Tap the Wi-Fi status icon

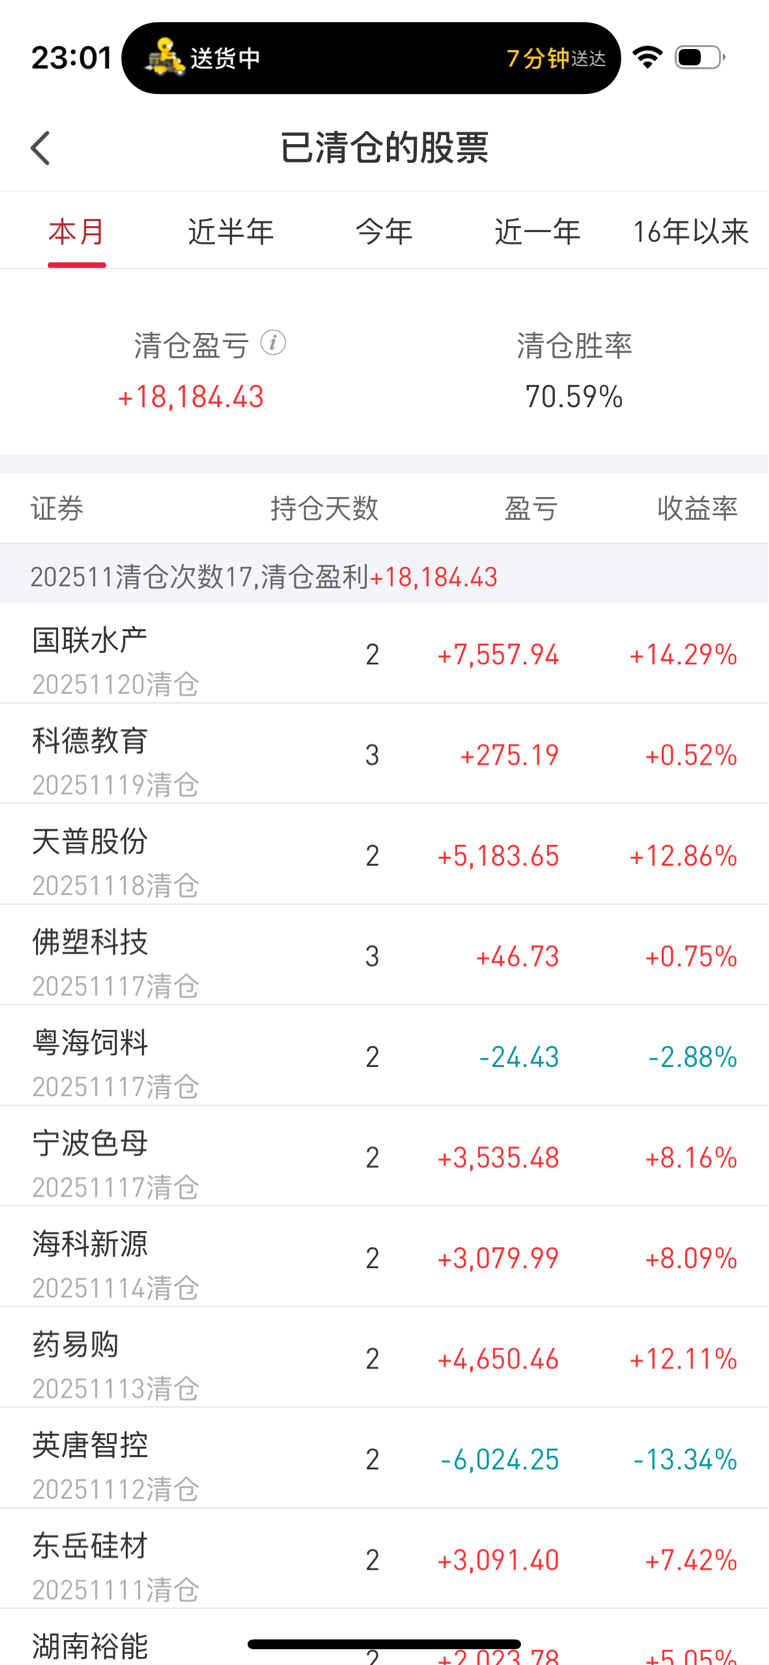point(648,57)
